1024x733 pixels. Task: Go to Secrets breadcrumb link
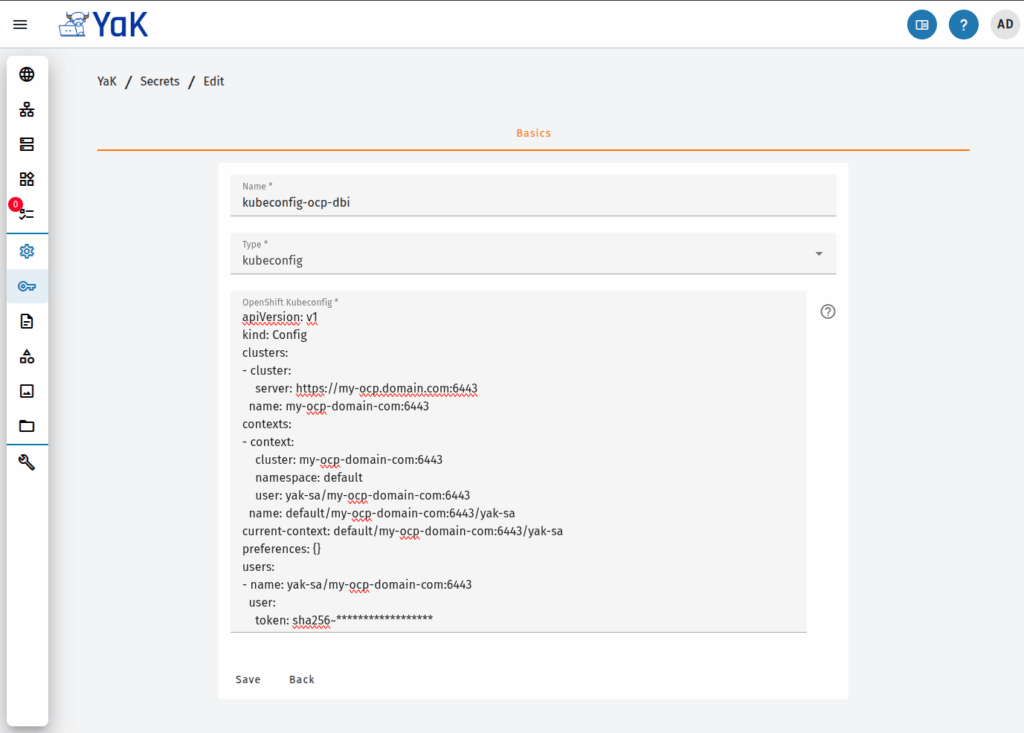coord(159,82)
